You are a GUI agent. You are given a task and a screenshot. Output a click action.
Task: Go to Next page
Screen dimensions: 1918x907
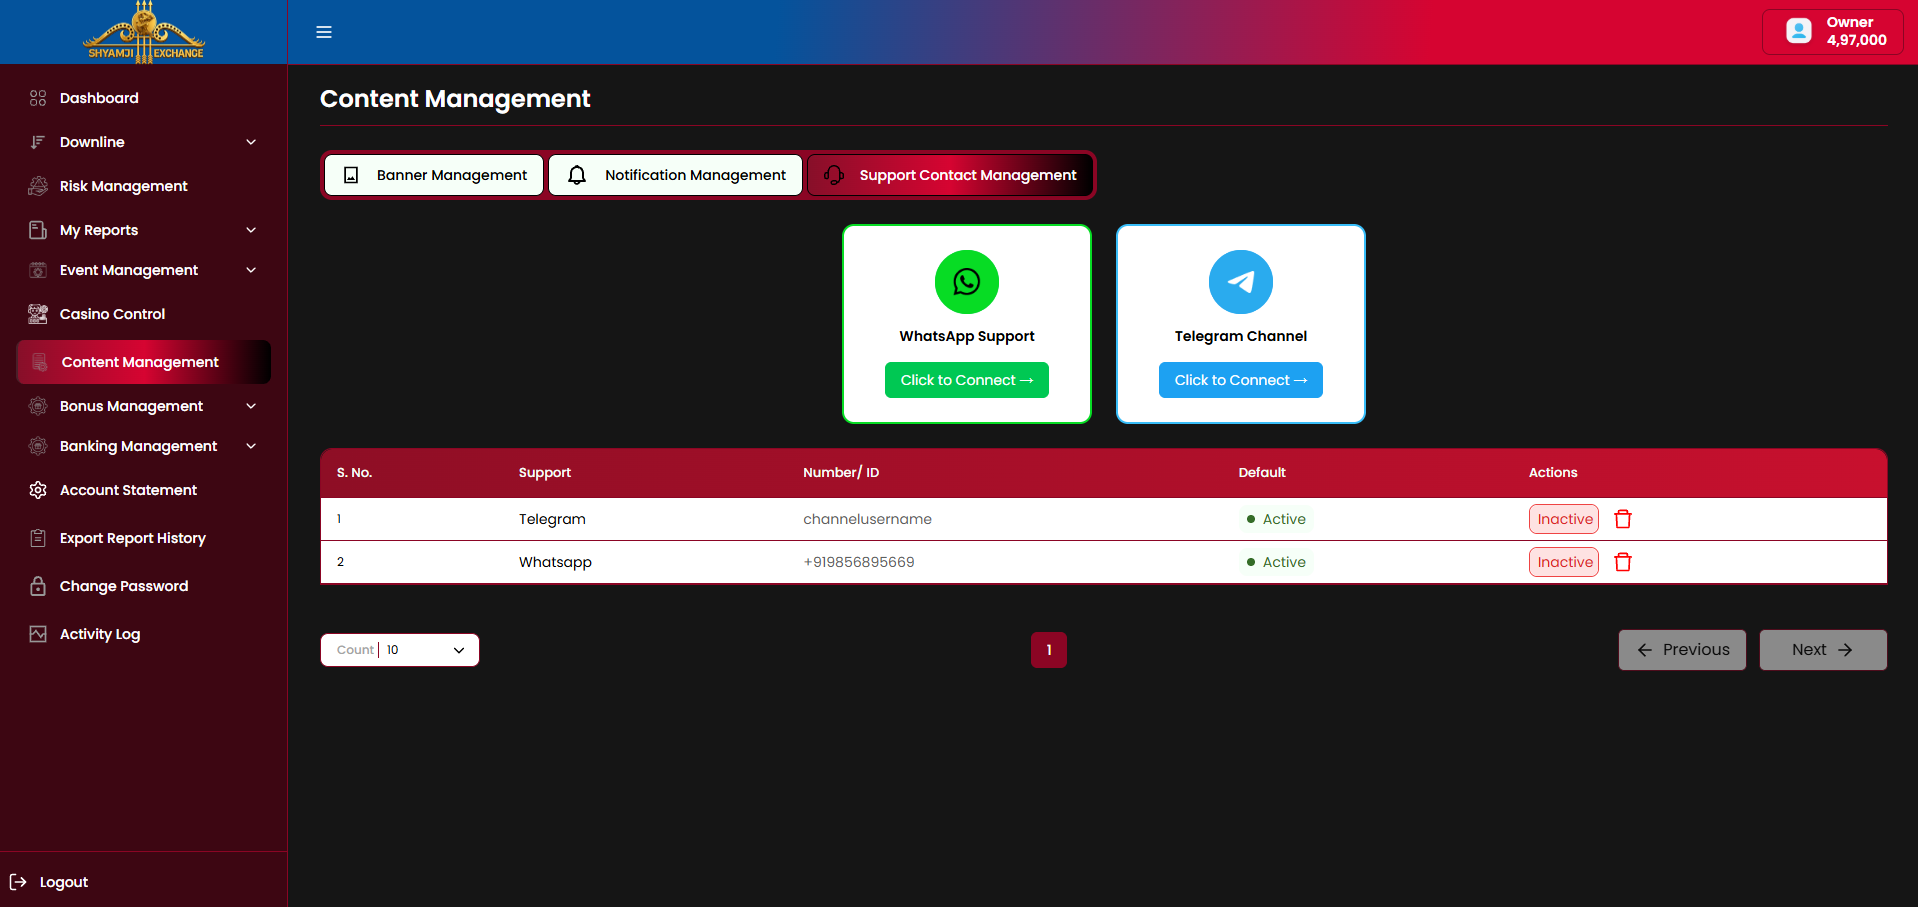click(1823, 650)
